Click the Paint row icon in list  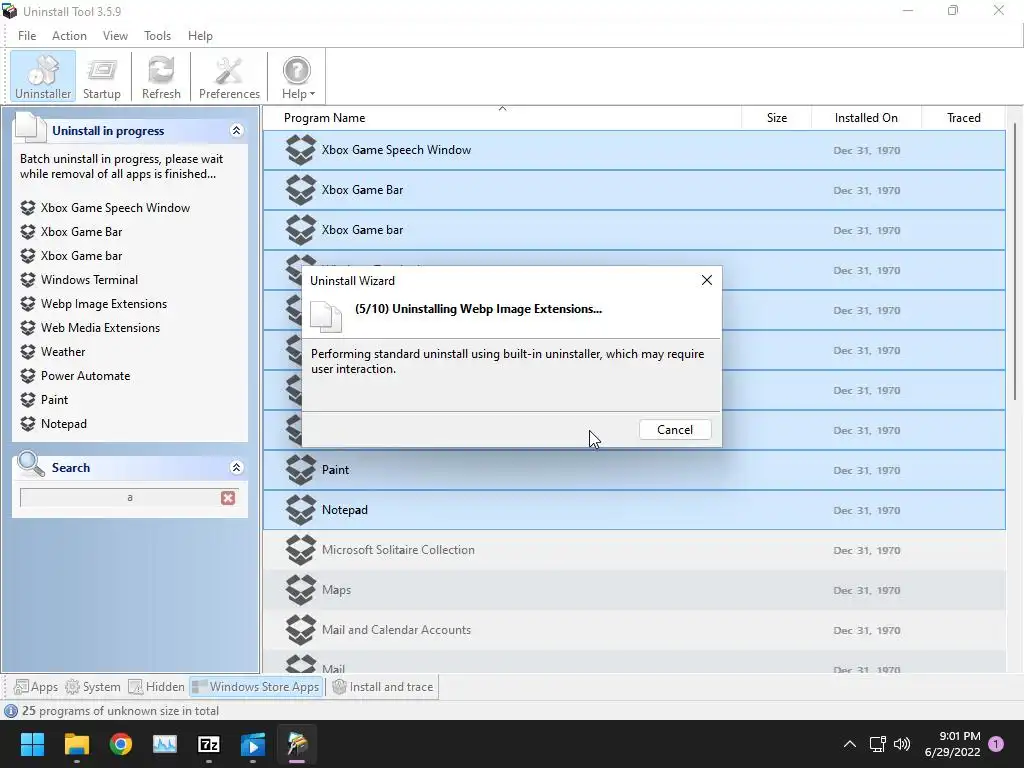[300, 470]
